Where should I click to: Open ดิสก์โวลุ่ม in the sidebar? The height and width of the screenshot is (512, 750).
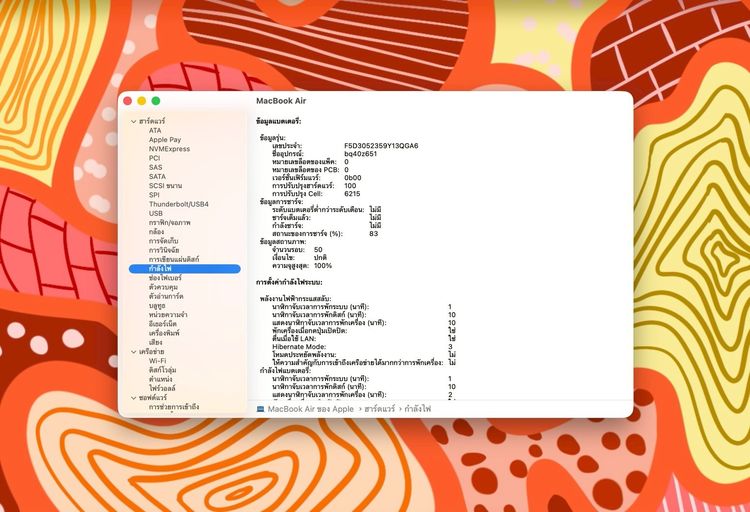pos(163,370)
